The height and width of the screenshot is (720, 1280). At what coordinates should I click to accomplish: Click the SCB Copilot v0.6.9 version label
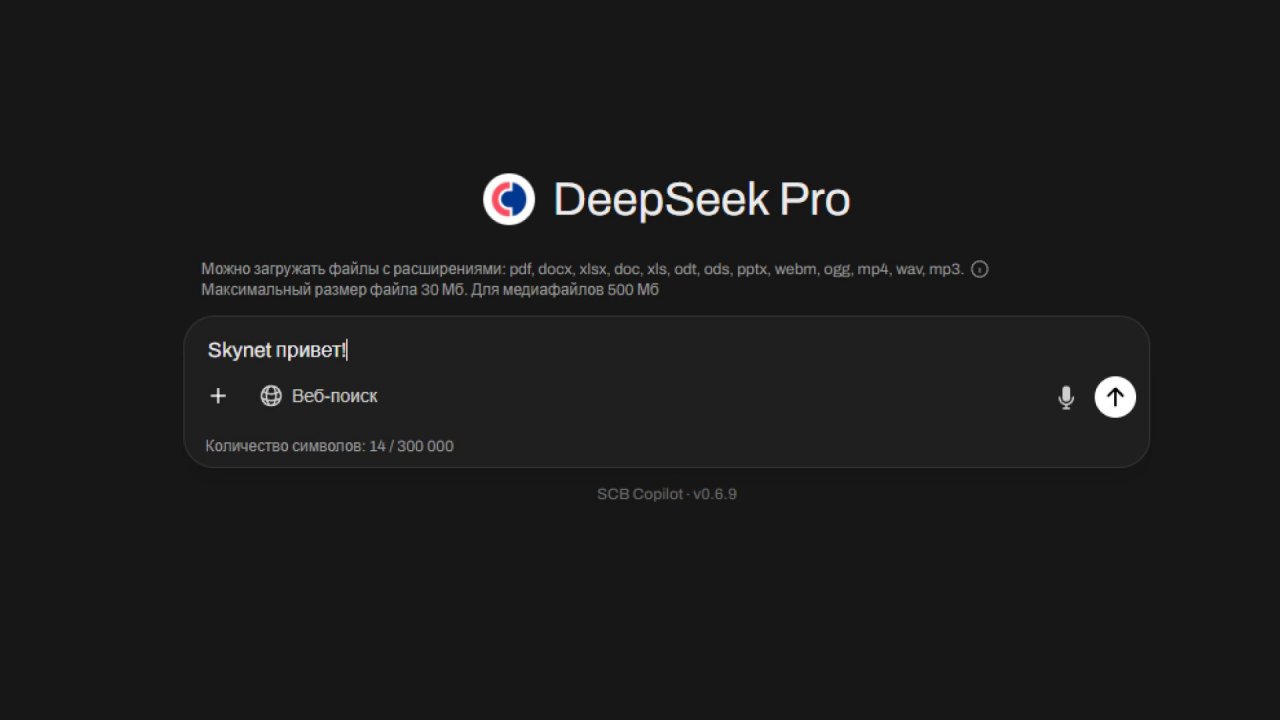click(667, 494)
